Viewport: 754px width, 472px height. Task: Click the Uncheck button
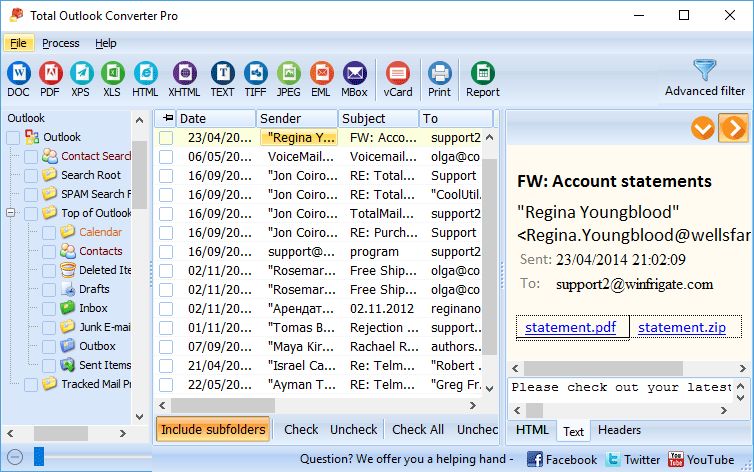353,429
